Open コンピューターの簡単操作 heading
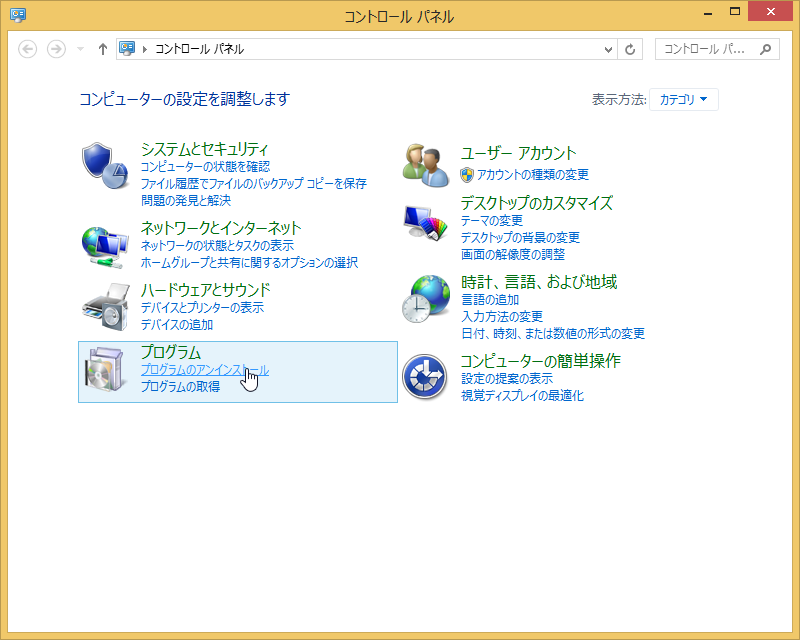The image size is (800, 640). pyautogui.click(x=540, y=361)
